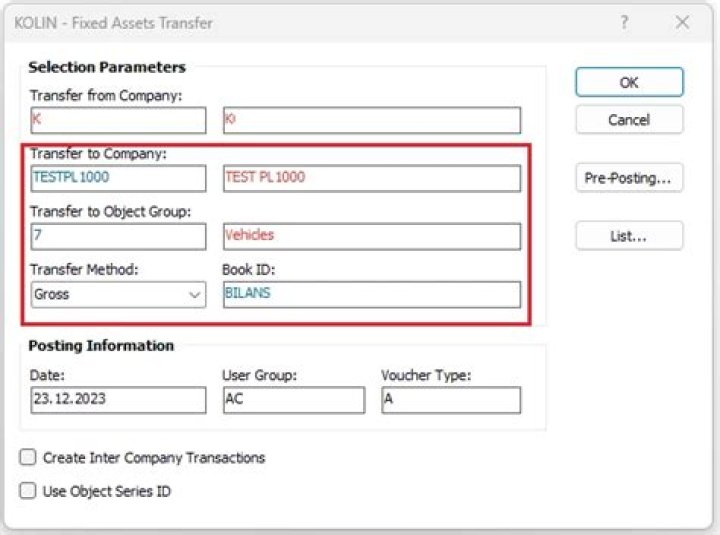Click the dialog title bar
The width and height of the screenshot is (720, 535).
(300, 22)
